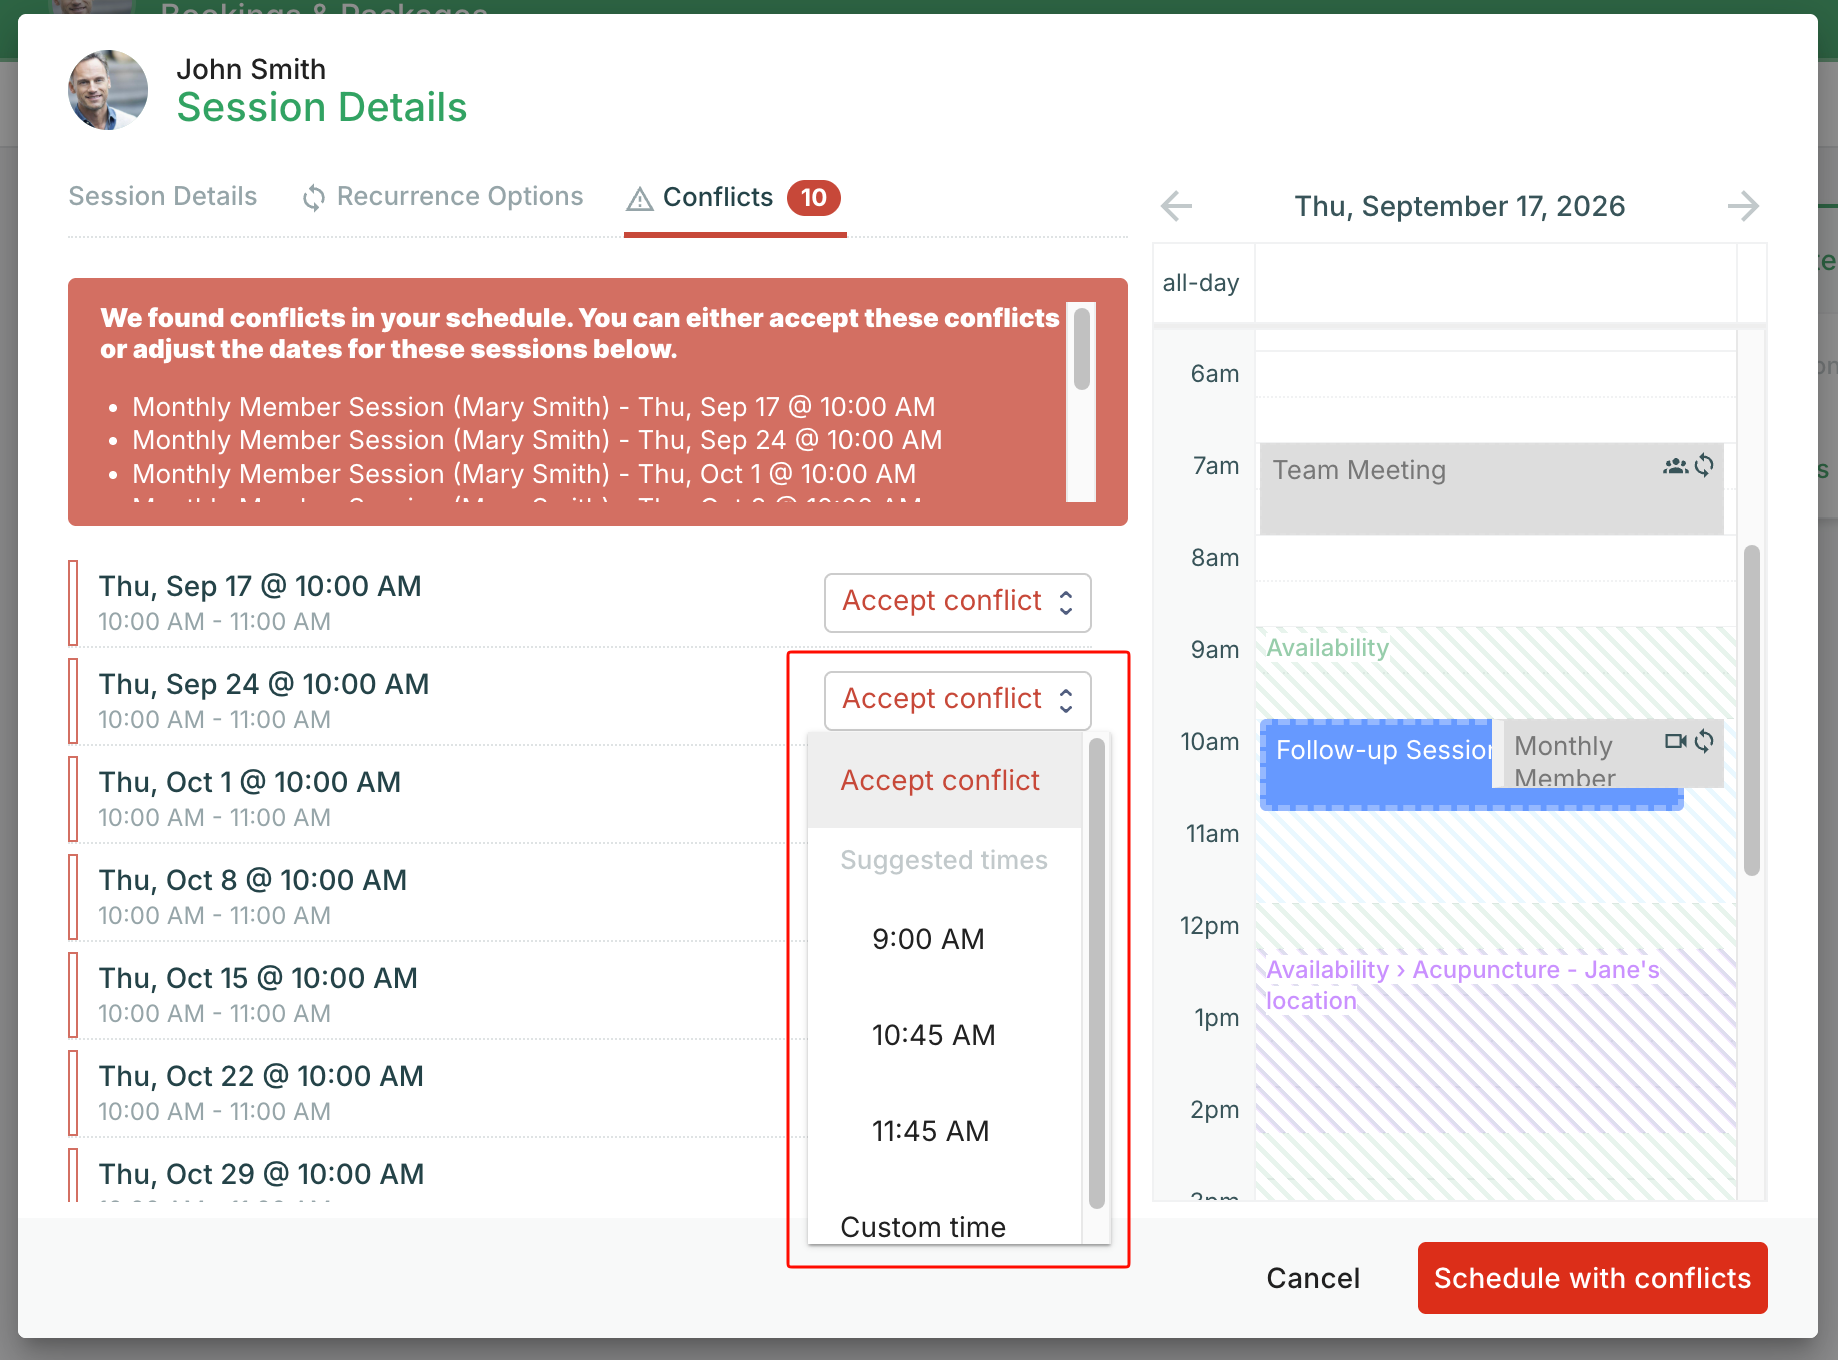
Task: Collapse the Sep 24 Accept conflict dropdown
Action: 957,700
